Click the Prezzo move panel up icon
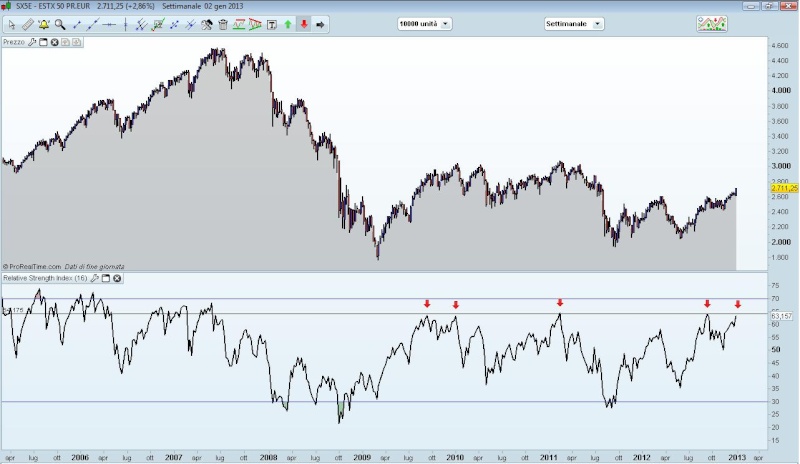 [x=65, y=42]
